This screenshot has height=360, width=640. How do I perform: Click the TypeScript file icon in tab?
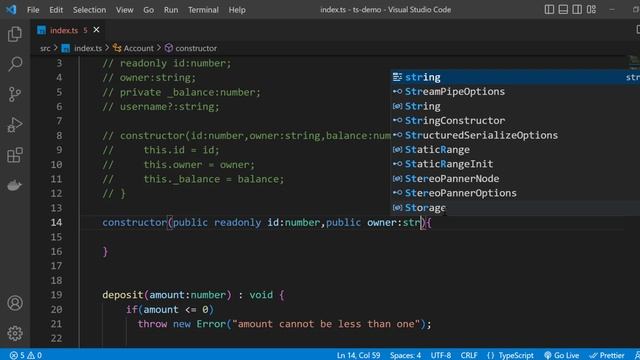(x=41, y=30)
